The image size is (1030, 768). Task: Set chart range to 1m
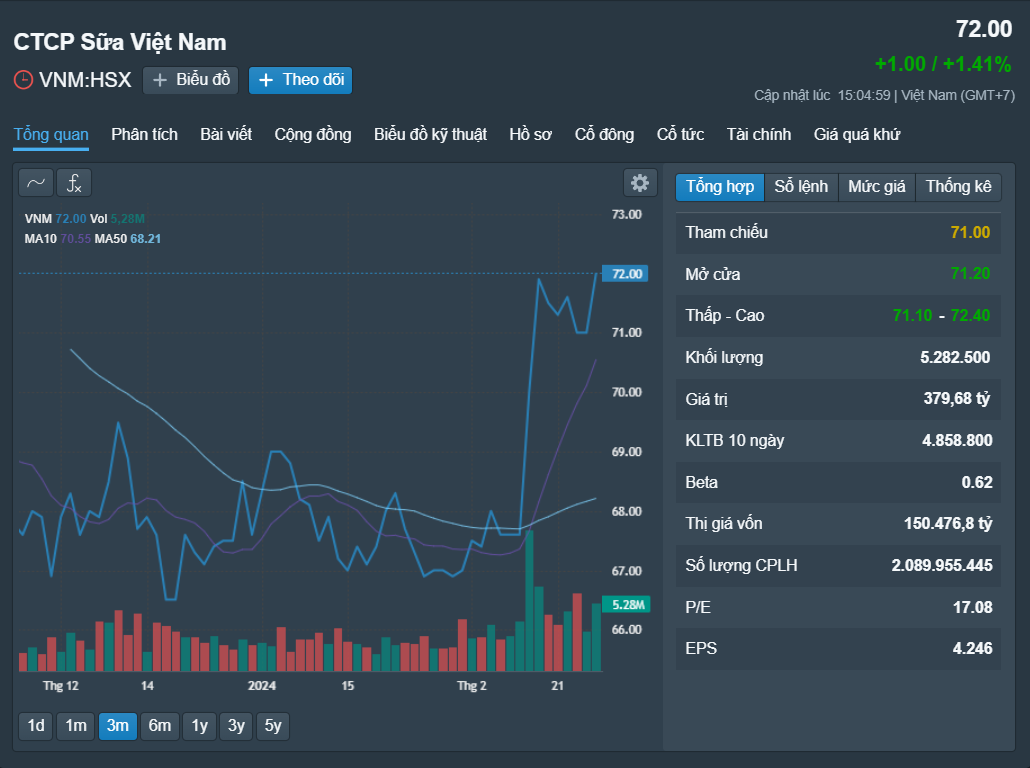pos(76,726)
